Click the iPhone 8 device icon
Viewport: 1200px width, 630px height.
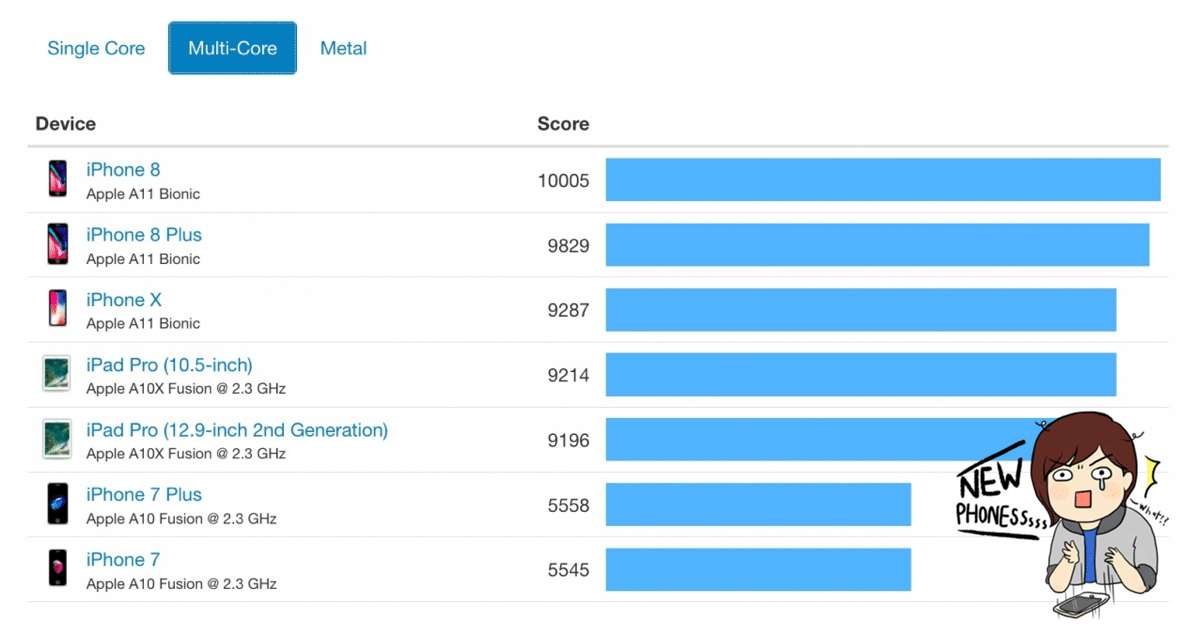[x=58, y=179]
